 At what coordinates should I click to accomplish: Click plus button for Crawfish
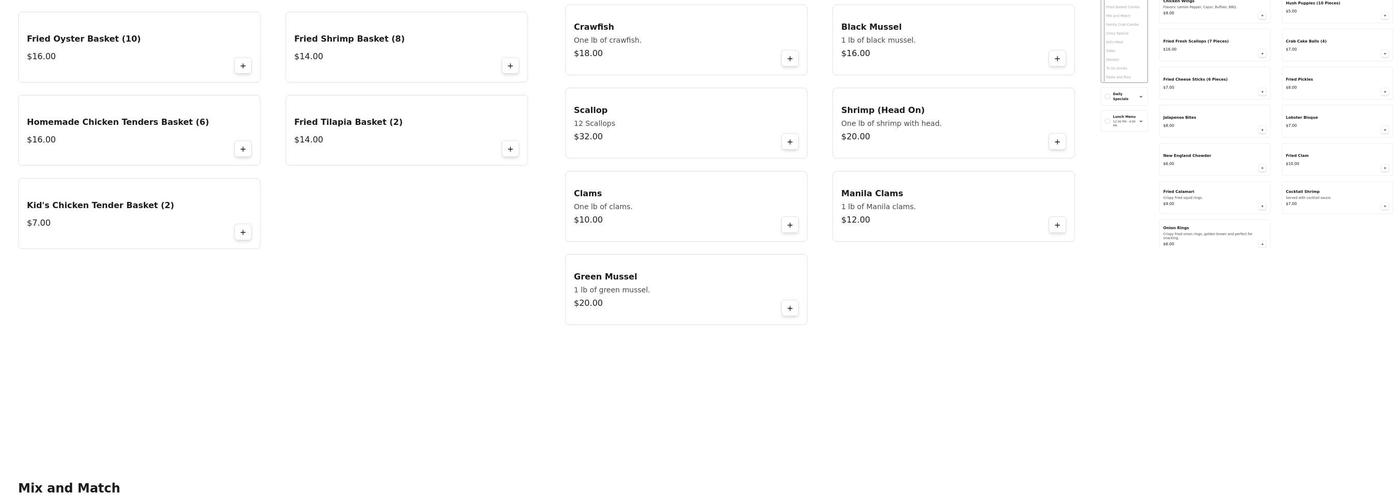click(790, 59)
